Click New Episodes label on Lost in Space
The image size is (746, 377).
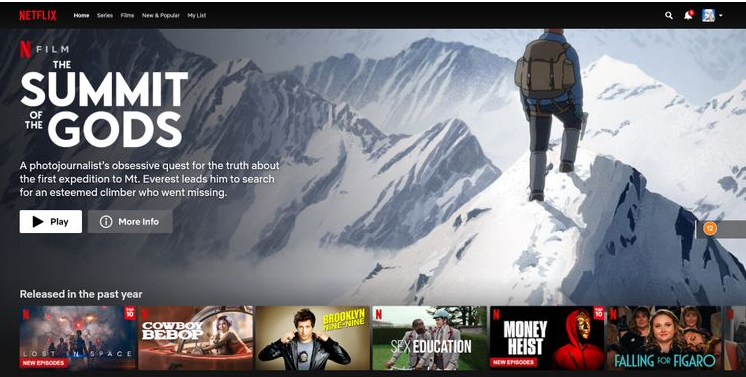[x=44, y=363]
